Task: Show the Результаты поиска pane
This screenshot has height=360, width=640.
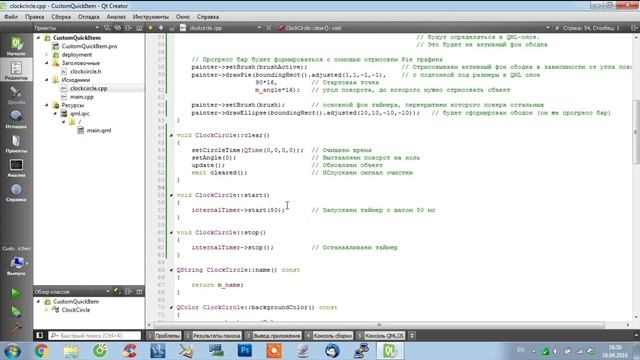Action: tap(213, 336)
